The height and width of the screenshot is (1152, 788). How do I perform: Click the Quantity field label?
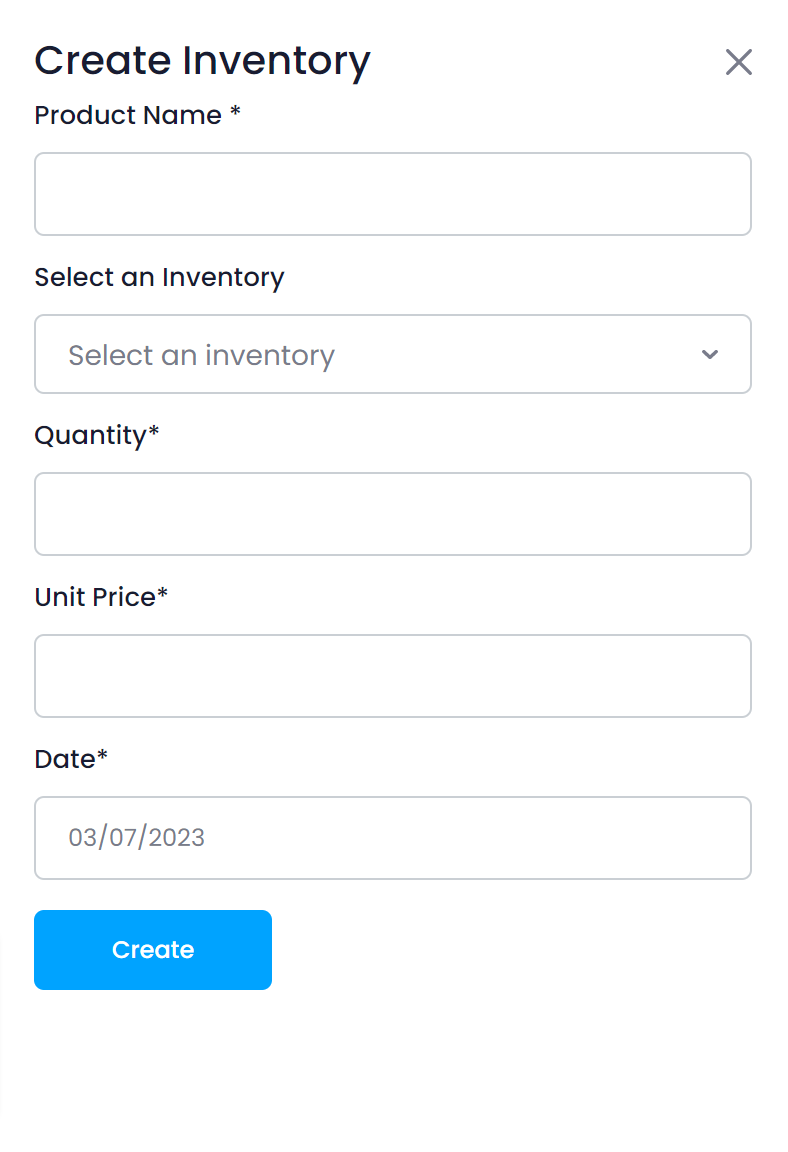point(90,436)
